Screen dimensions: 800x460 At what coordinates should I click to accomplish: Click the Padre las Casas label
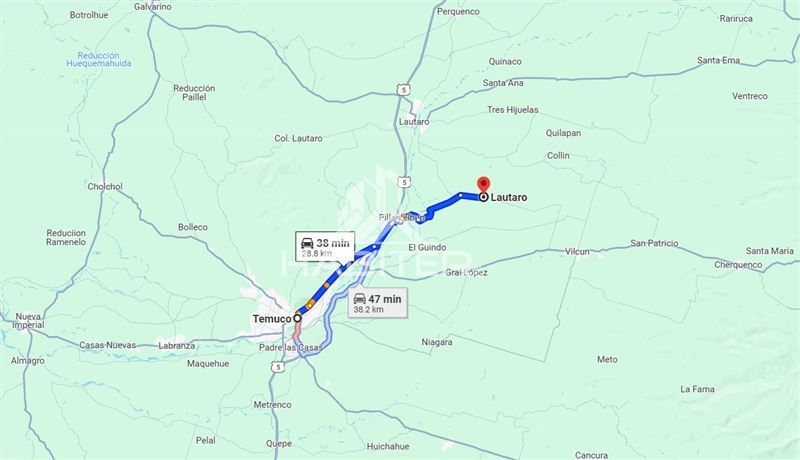pyautogui.click(x=291, y=348)
